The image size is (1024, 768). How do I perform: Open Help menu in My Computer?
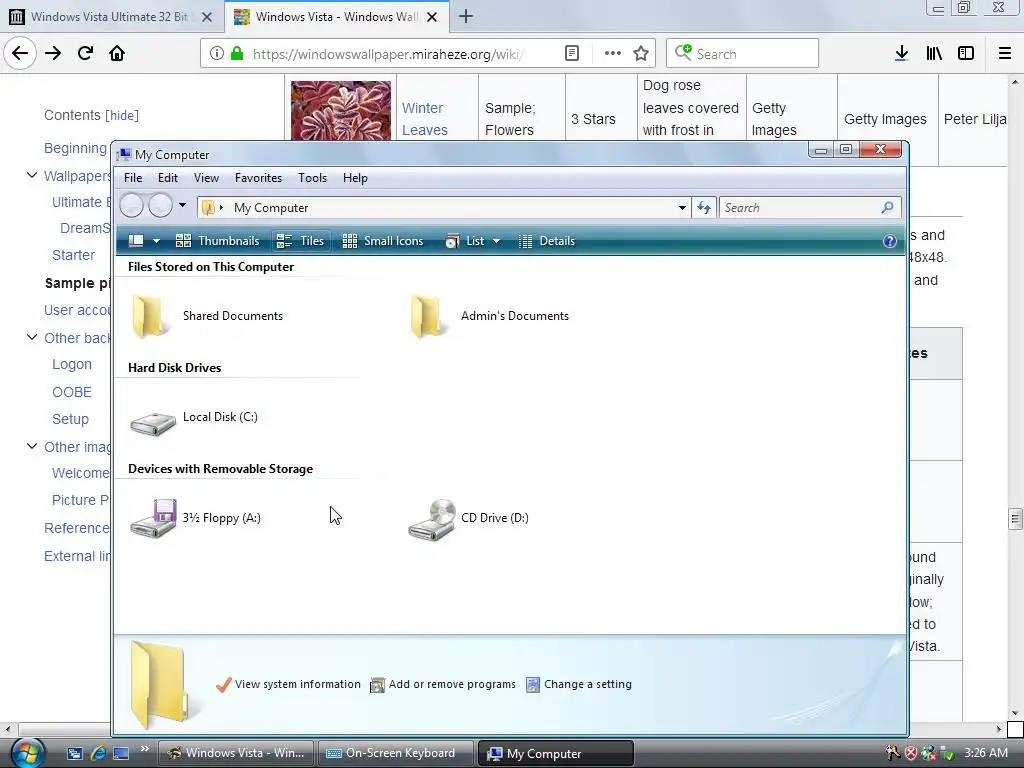point(355,178)
